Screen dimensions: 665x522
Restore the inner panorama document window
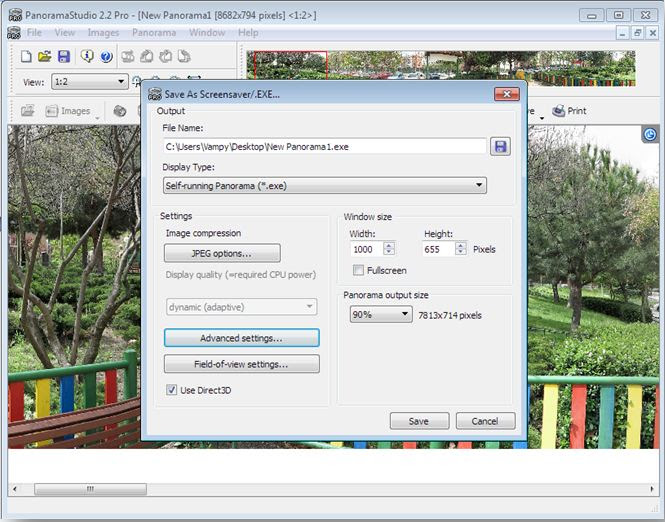pyautogui.click(x=637, y=33)
